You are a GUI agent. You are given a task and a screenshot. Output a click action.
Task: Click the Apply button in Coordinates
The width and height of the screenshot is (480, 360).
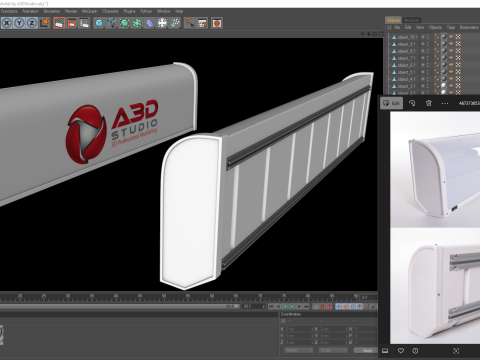(x=367, y=350)
